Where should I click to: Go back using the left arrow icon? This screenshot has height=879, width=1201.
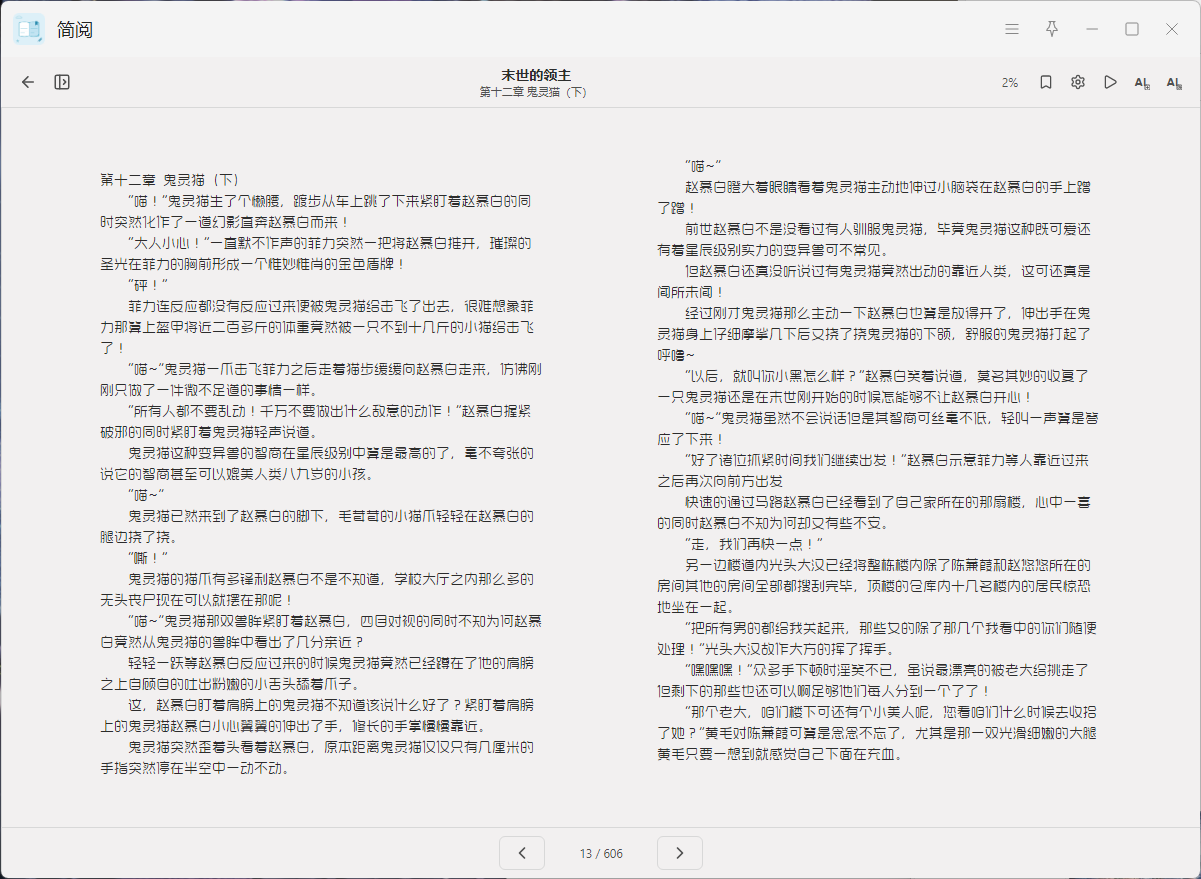coord(28,82)
